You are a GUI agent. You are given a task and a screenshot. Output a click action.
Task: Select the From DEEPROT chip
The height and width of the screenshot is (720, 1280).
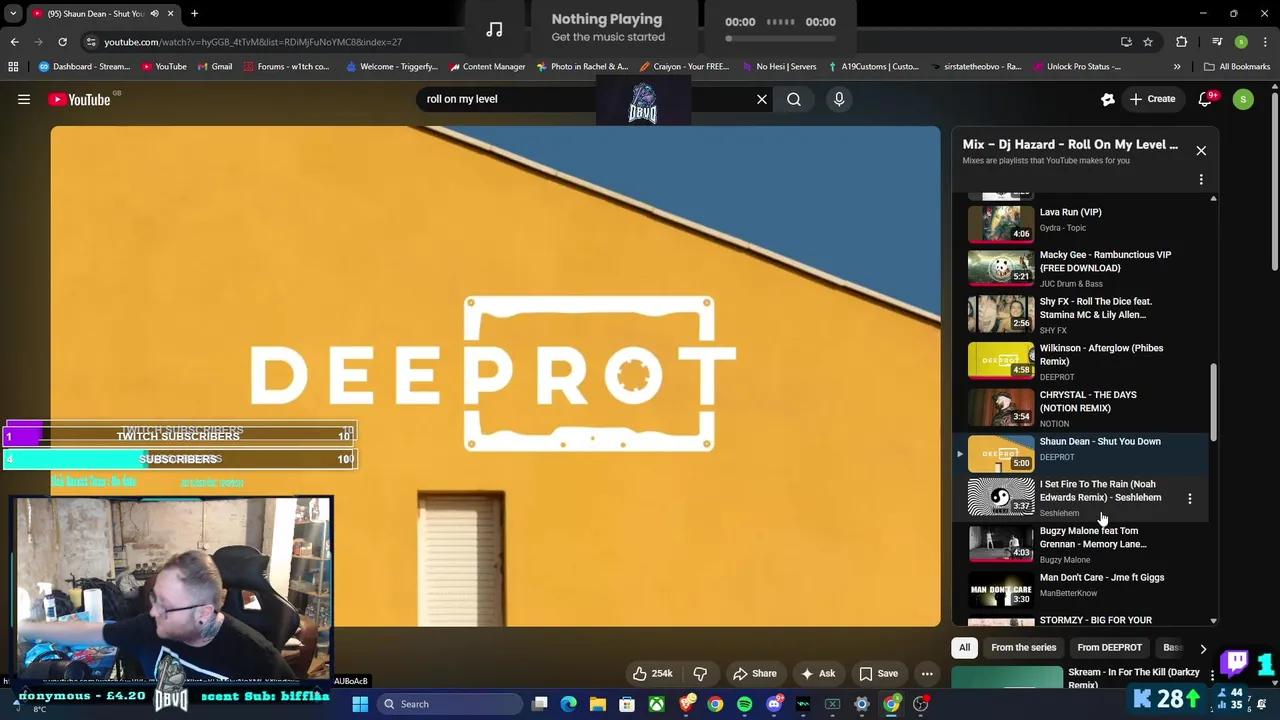pyautogui.click(x=1109, y=648)
